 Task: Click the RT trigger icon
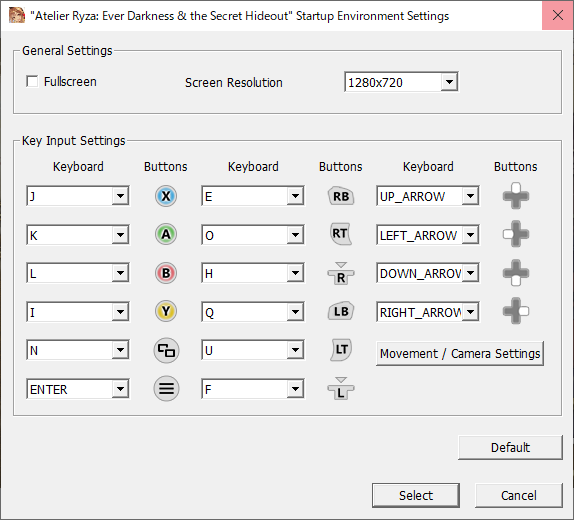pyautogui.click(x=340, y=234)
